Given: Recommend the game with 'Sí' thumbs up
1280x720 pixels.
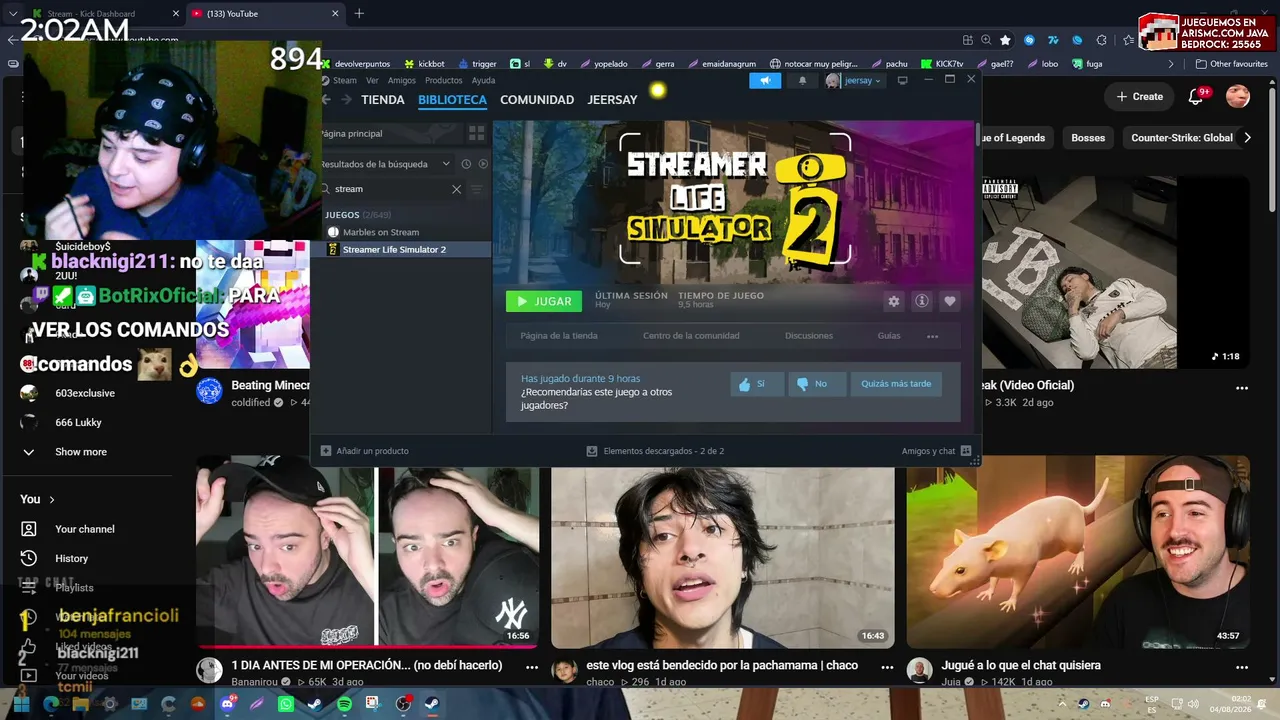Looking at the screenshot, I should tap(757, 384).
